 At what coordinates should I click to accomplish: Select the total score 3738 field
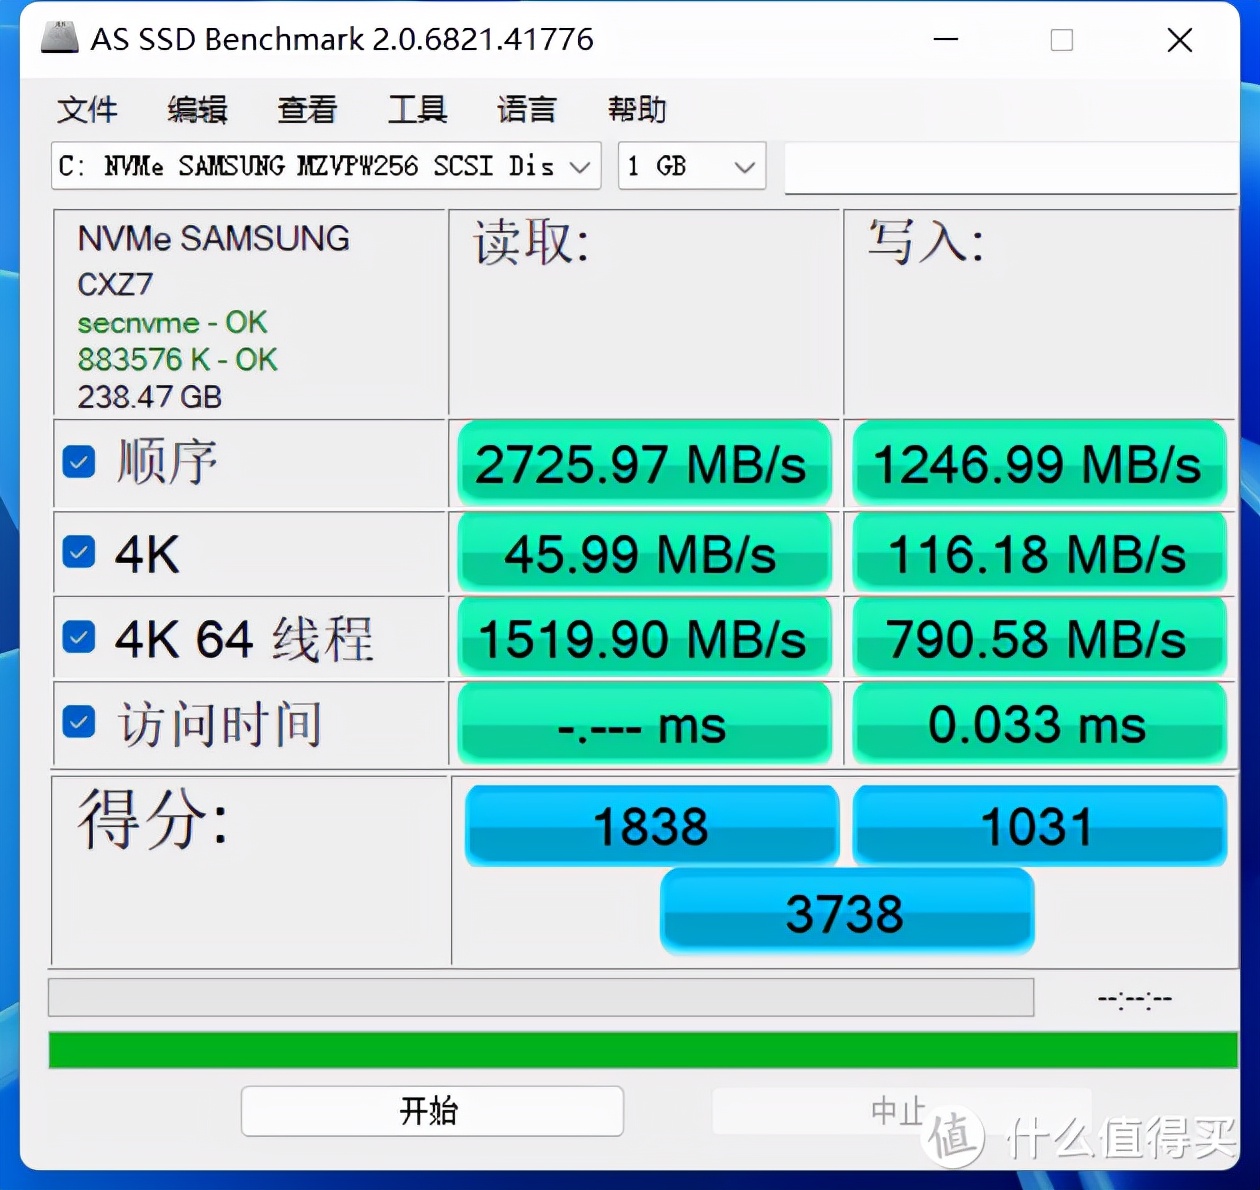[846, 910]
